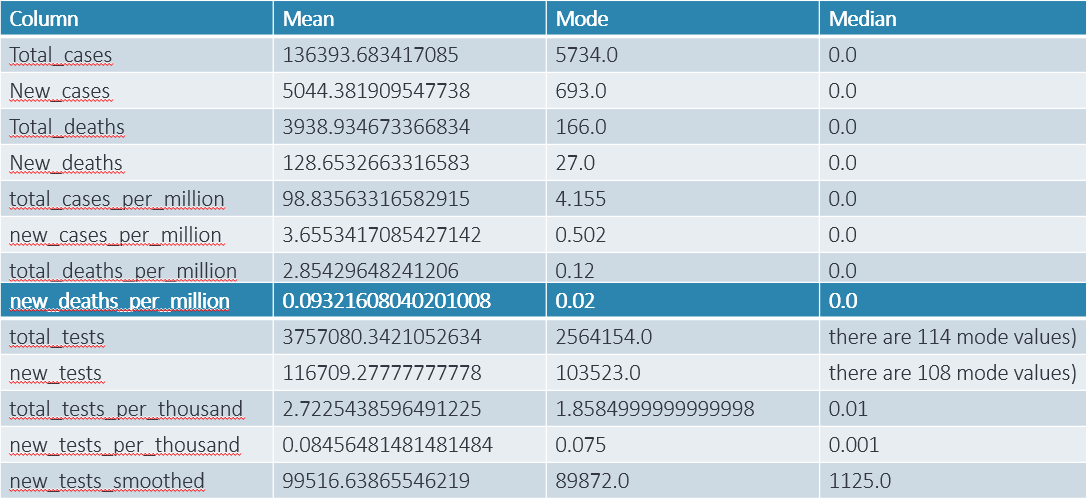This screenshot has width=1086, height=502.
Task: Select the "new_tests" row label
Action: click(x=56, y=374)
